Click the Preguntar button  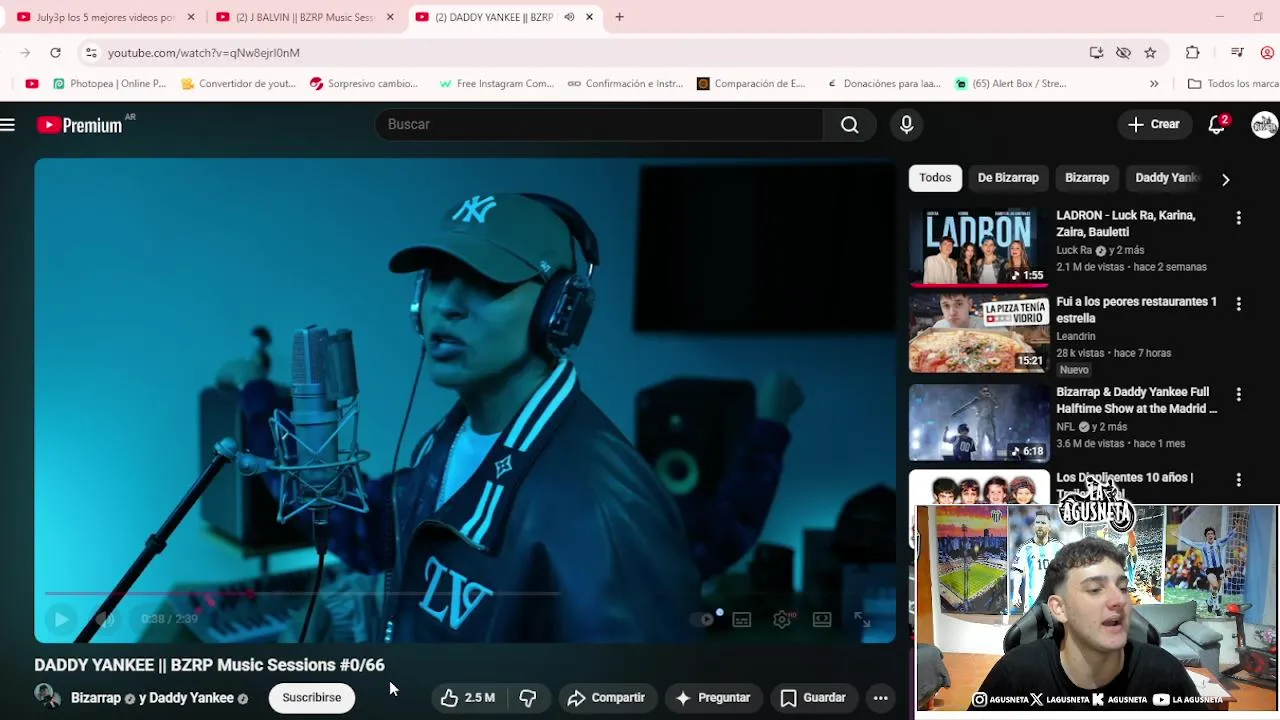713,698
